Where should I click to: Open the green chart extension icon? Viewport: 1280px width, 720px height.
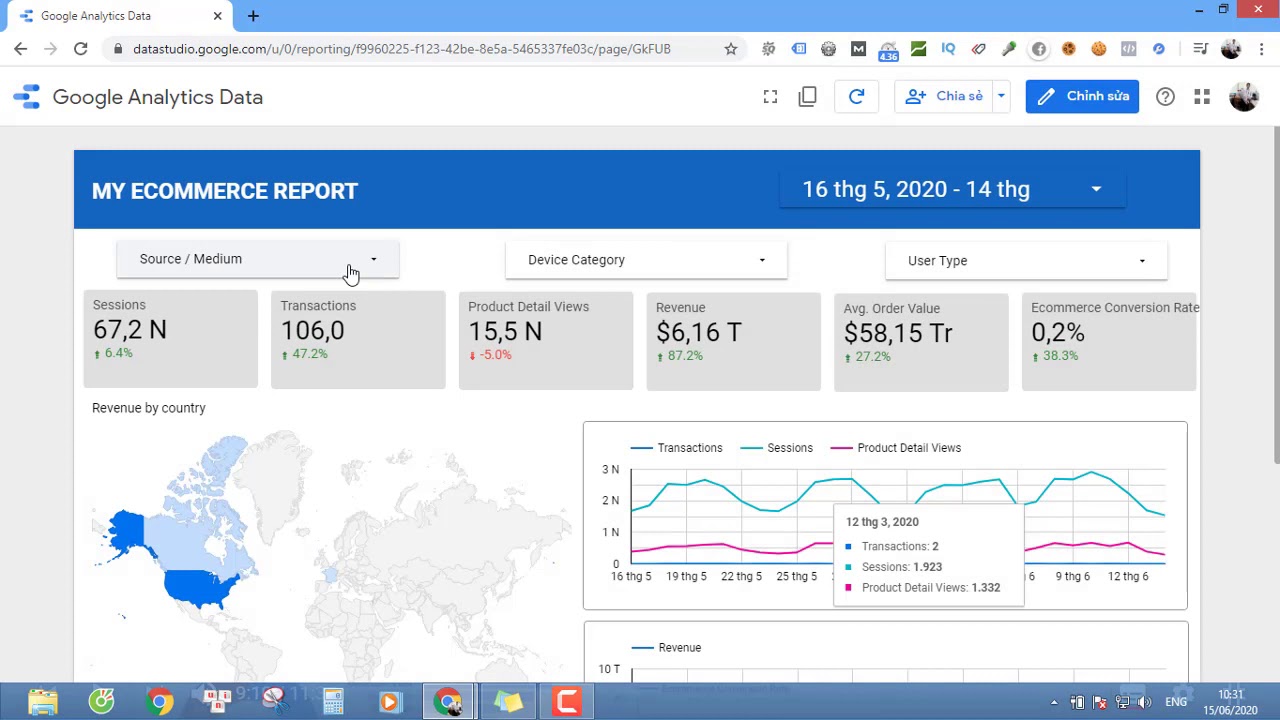click(x=918, y=49)
